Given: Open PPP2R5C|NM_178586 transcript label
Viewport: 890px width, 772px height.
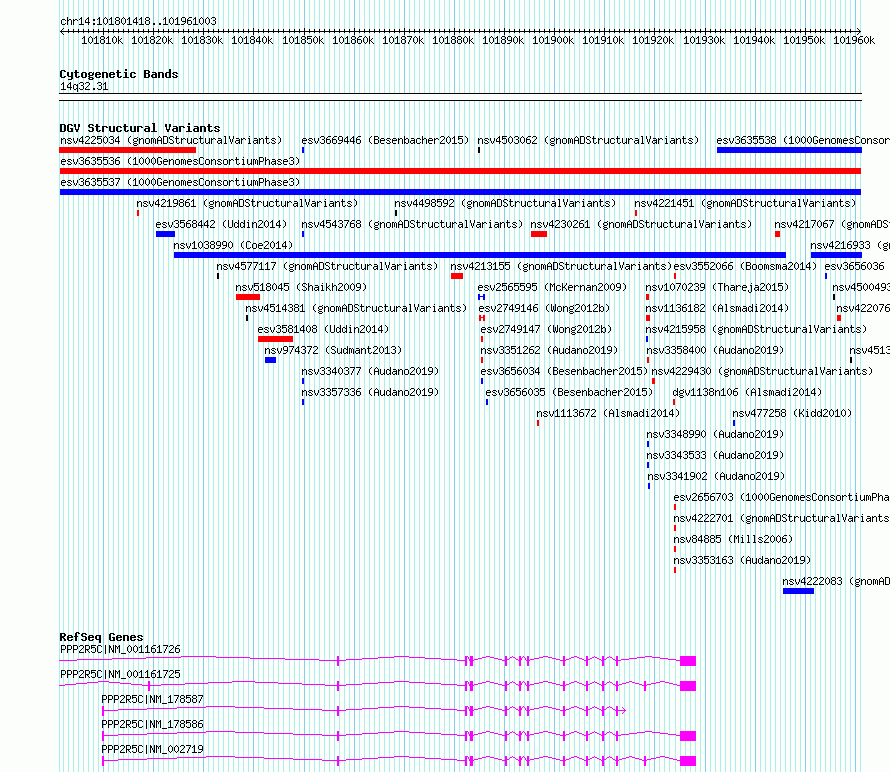Looking at the screenshot, I should [x=152, y=724].
